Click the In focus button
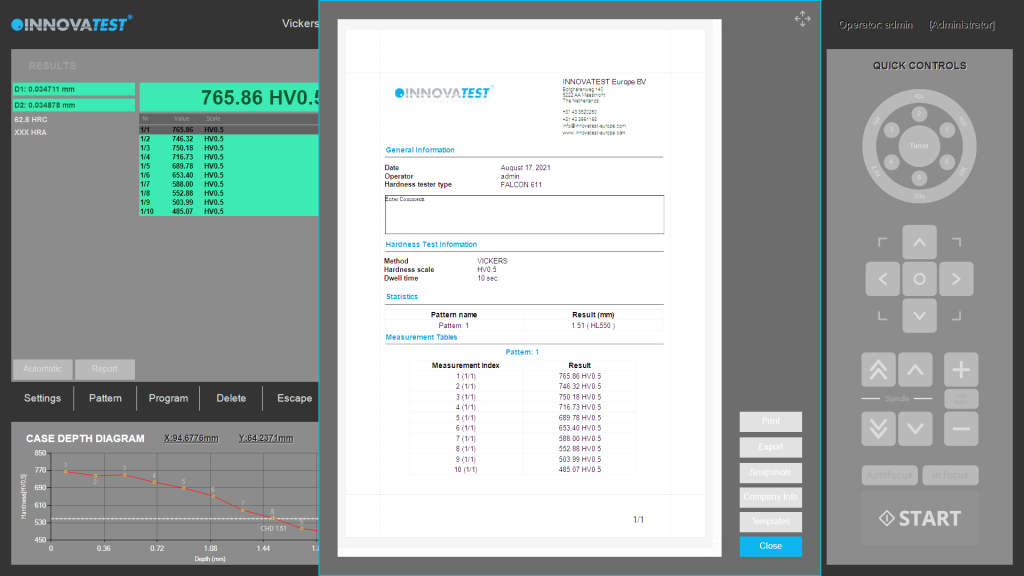The image size is (1024, 576). [950, 475]
